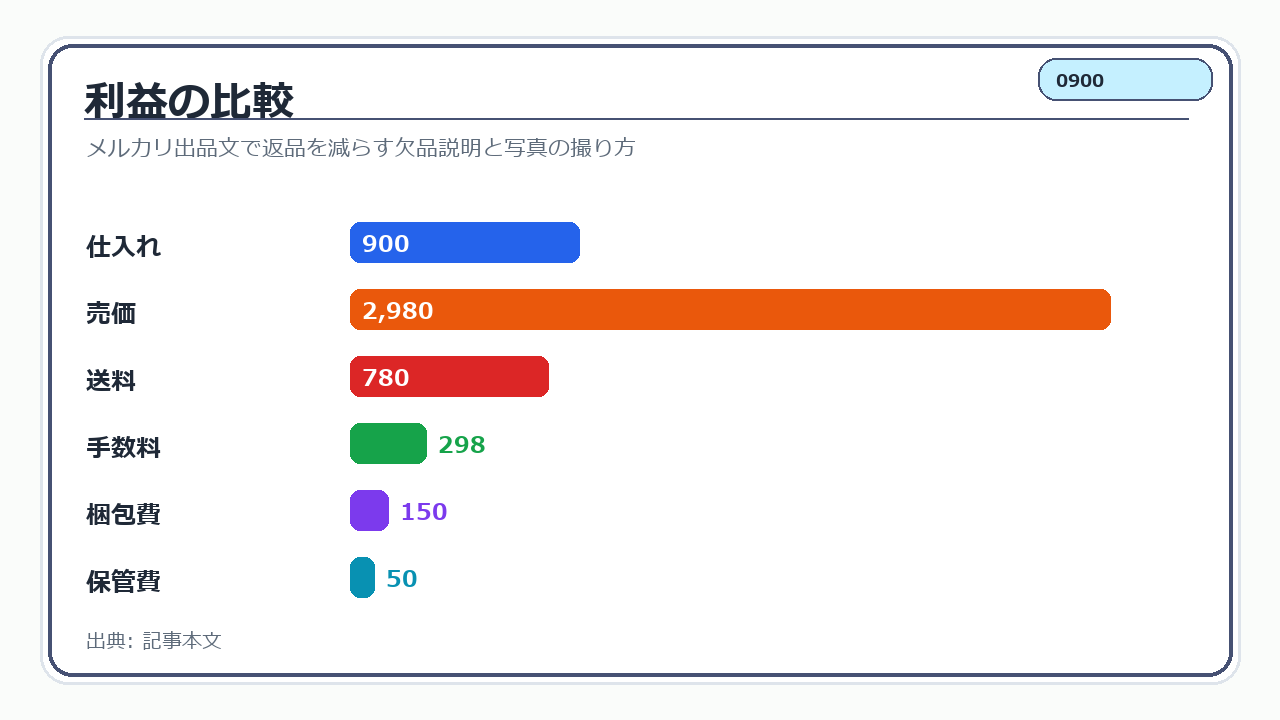
Task: Click the 梱包費 category label
Action: coord(124,515)
